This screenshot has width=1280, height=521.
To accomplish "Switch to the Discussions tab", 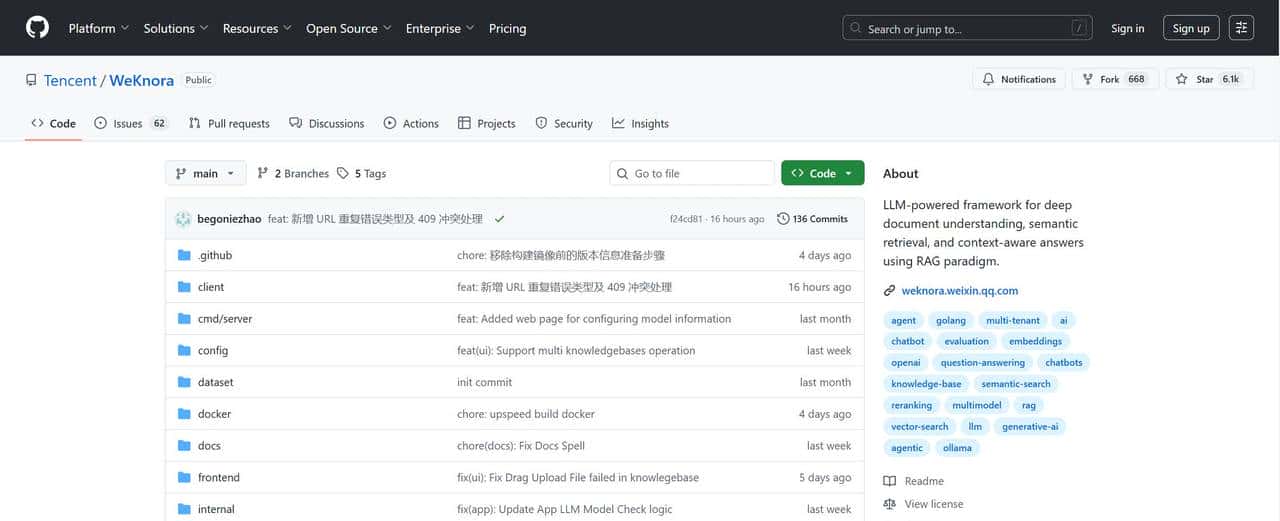I will coord(327,123).
